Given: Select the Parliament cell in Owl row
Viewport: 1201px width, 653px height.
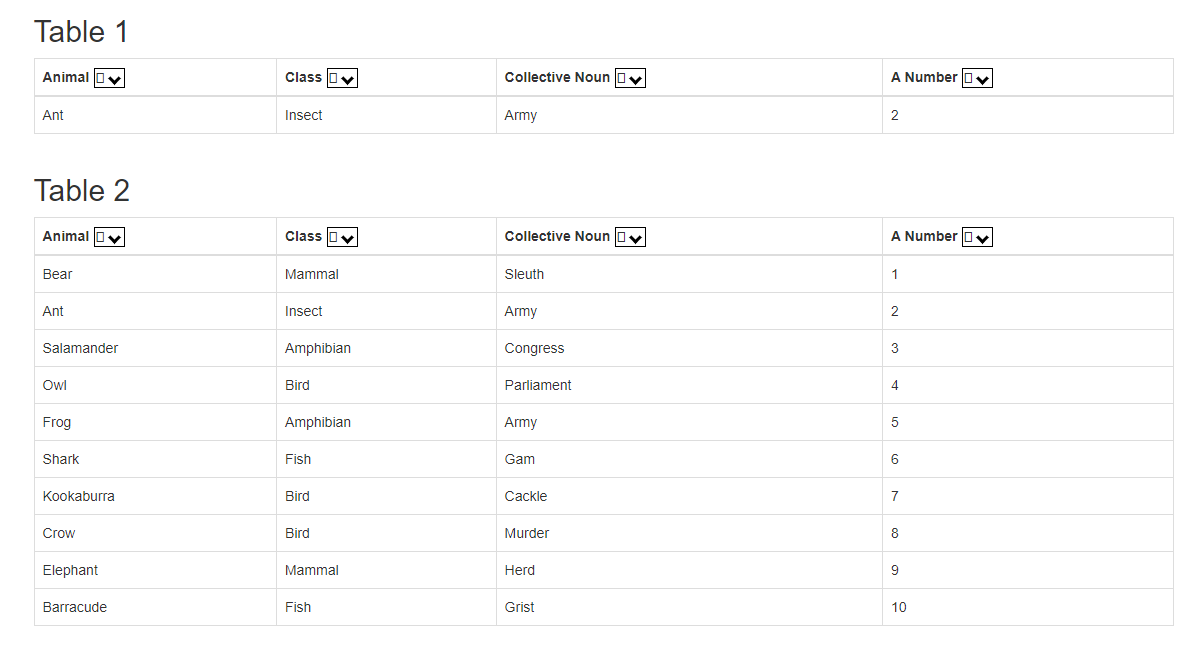Looking at the screenshot, I should click(x=538, y=385).
